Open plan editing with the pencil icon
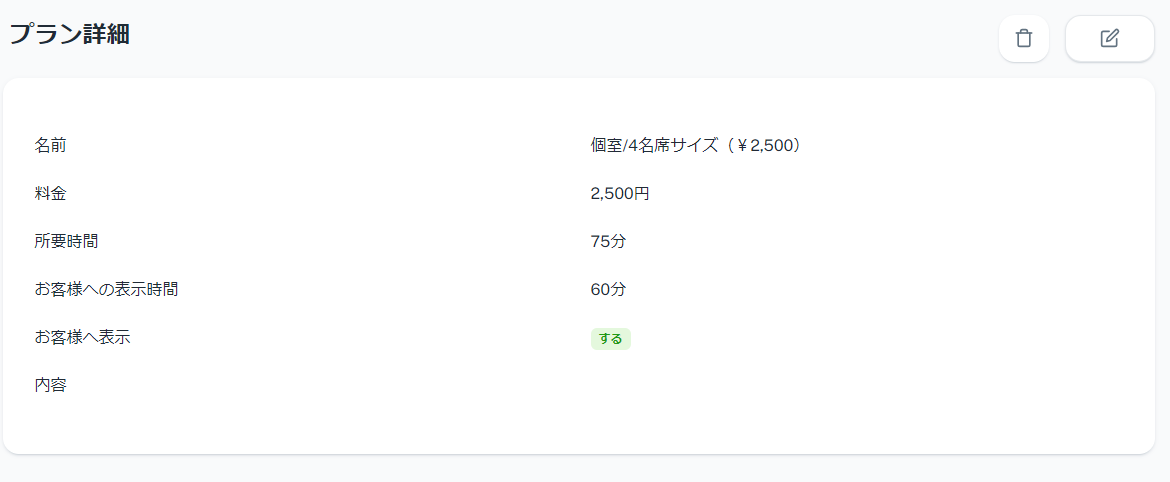This screenshot has width=1170, height=482. coord(1109,39)
